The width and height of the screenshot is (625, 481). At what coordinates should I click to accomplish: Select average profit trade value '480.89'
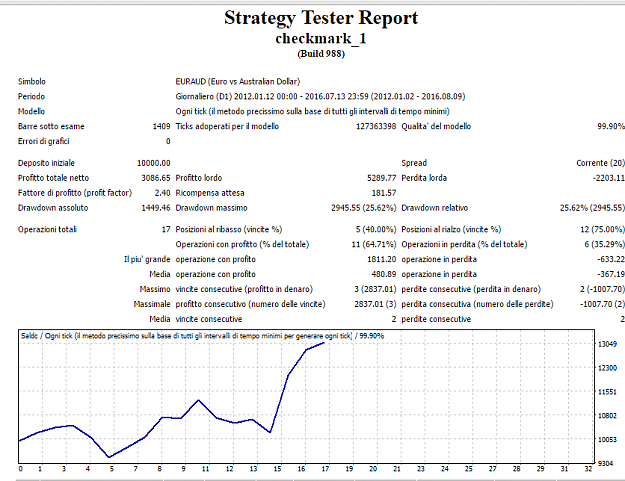(383, 274)
